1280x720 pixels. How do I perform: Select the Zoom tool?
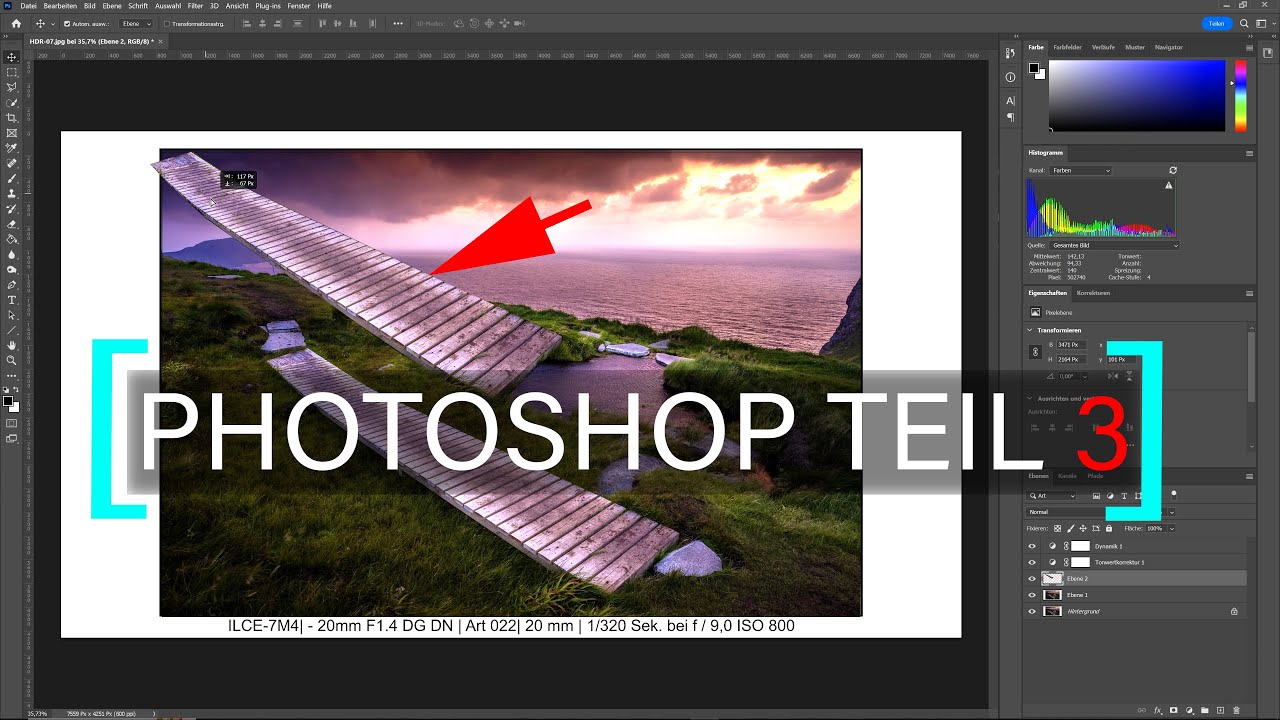12,360
